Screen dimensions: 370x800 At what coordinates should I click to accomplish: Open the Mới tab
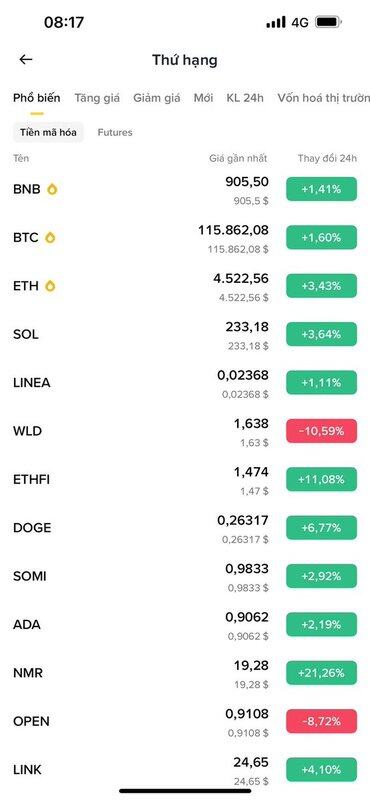coord(203,98)
